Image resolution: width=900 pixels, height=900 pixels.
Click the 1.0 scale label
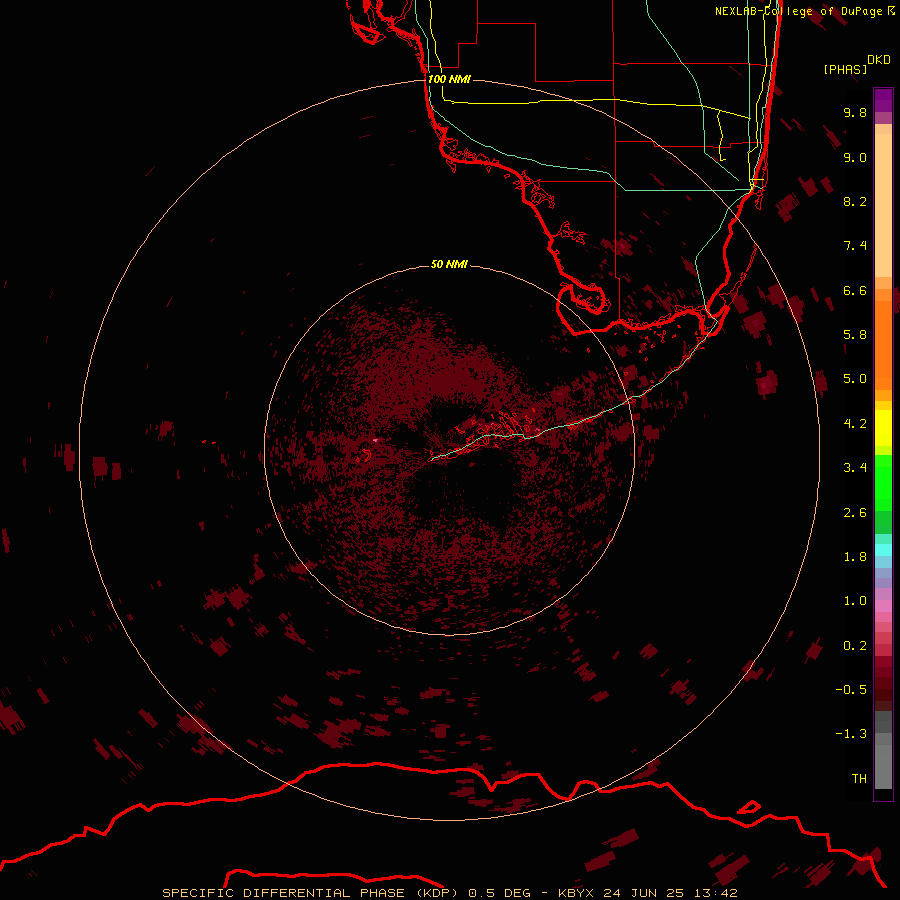coord(855,601)
